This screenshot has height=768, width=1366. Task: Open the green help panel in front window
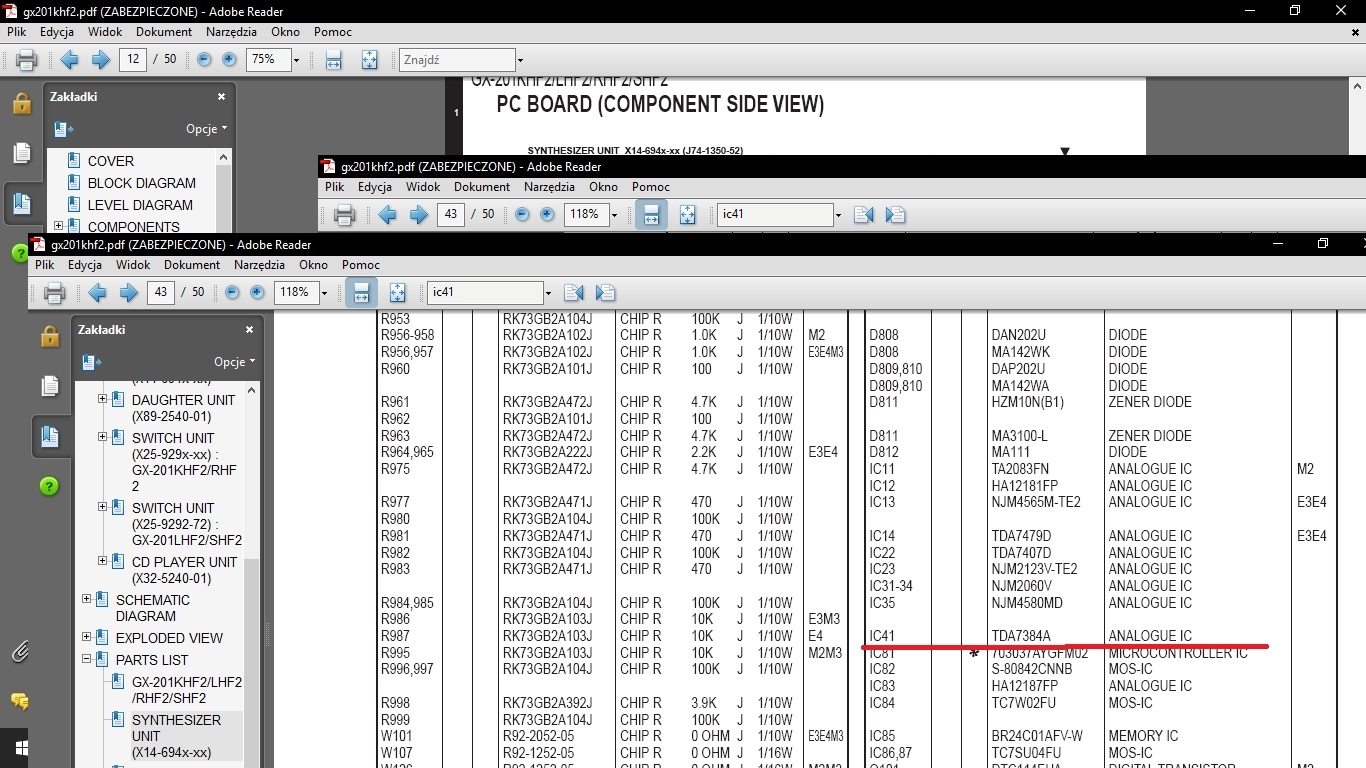[49, 487]
